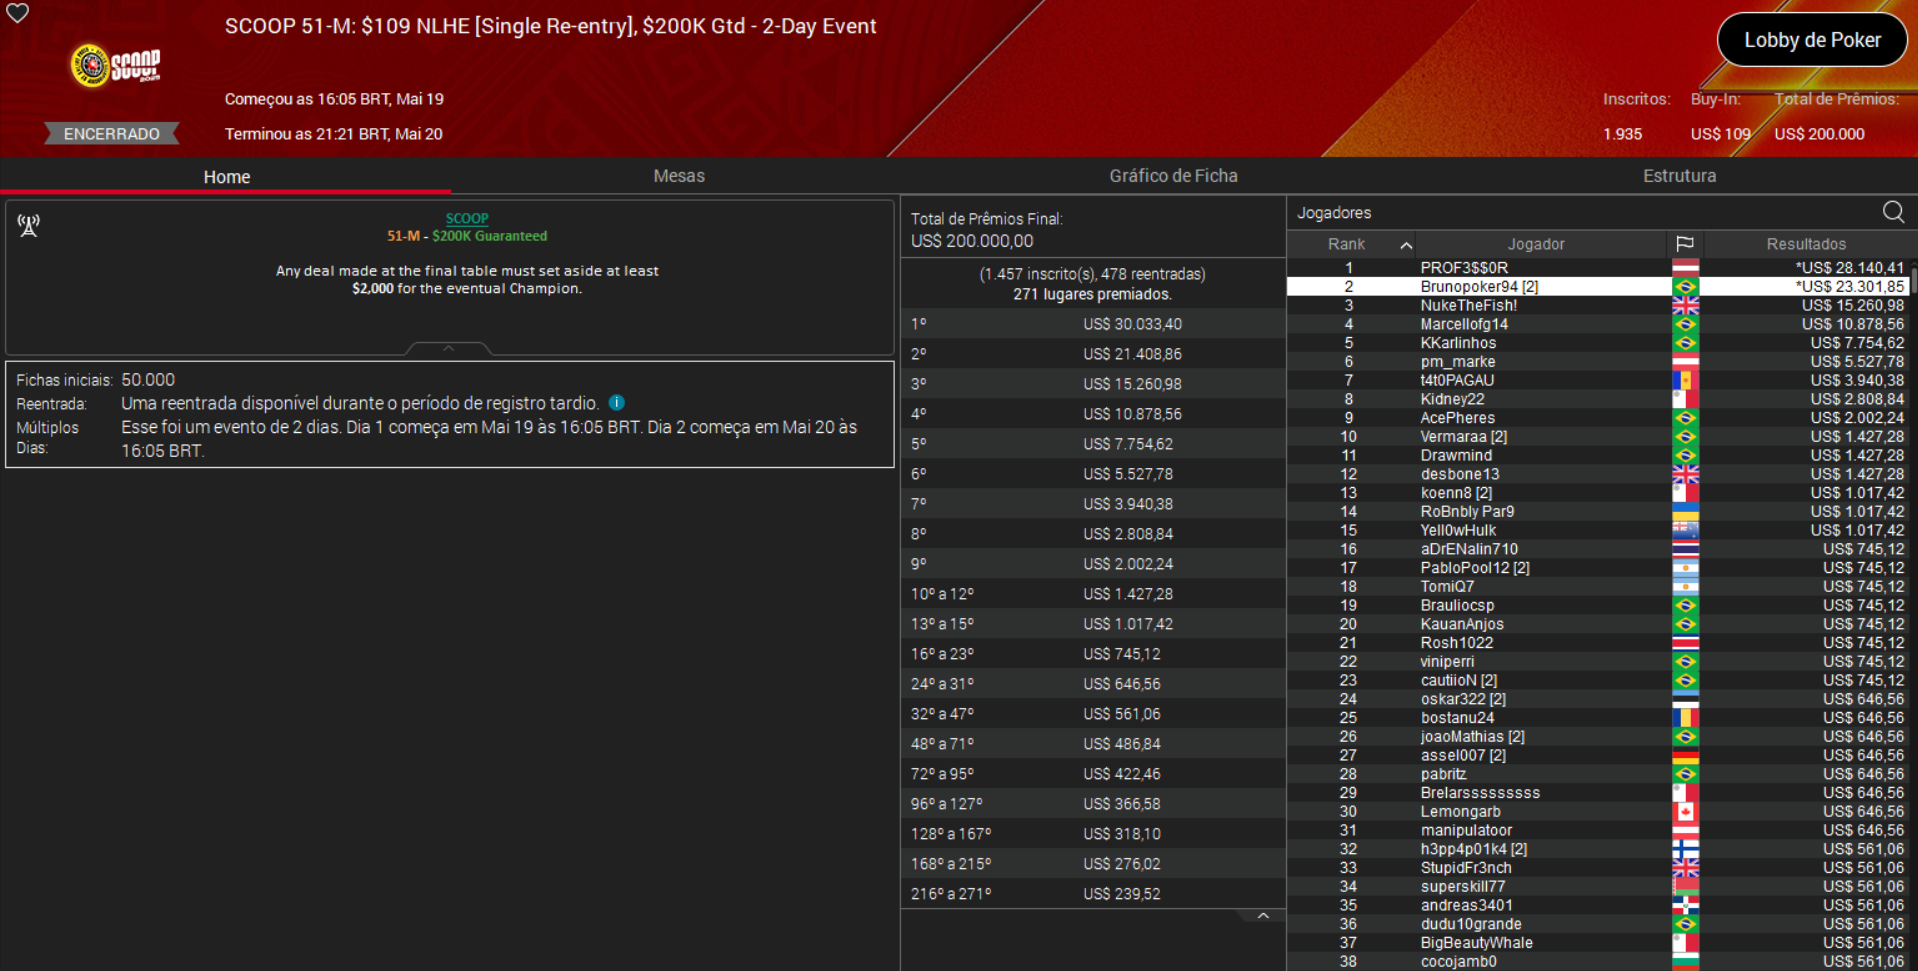This screenshot has width=1918, height=971.
Task: Select player row BigBeautyWhale
Action: point(1597,943)
